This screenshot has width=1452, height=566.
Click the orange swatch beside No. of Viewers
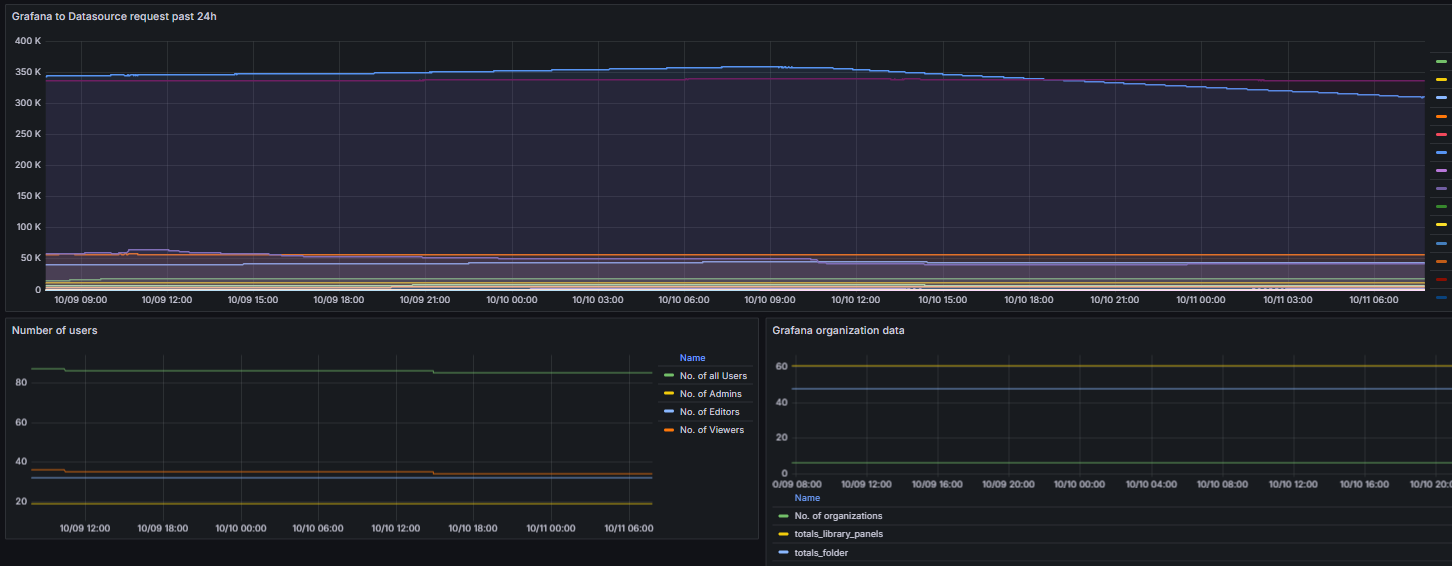point(669,430)
